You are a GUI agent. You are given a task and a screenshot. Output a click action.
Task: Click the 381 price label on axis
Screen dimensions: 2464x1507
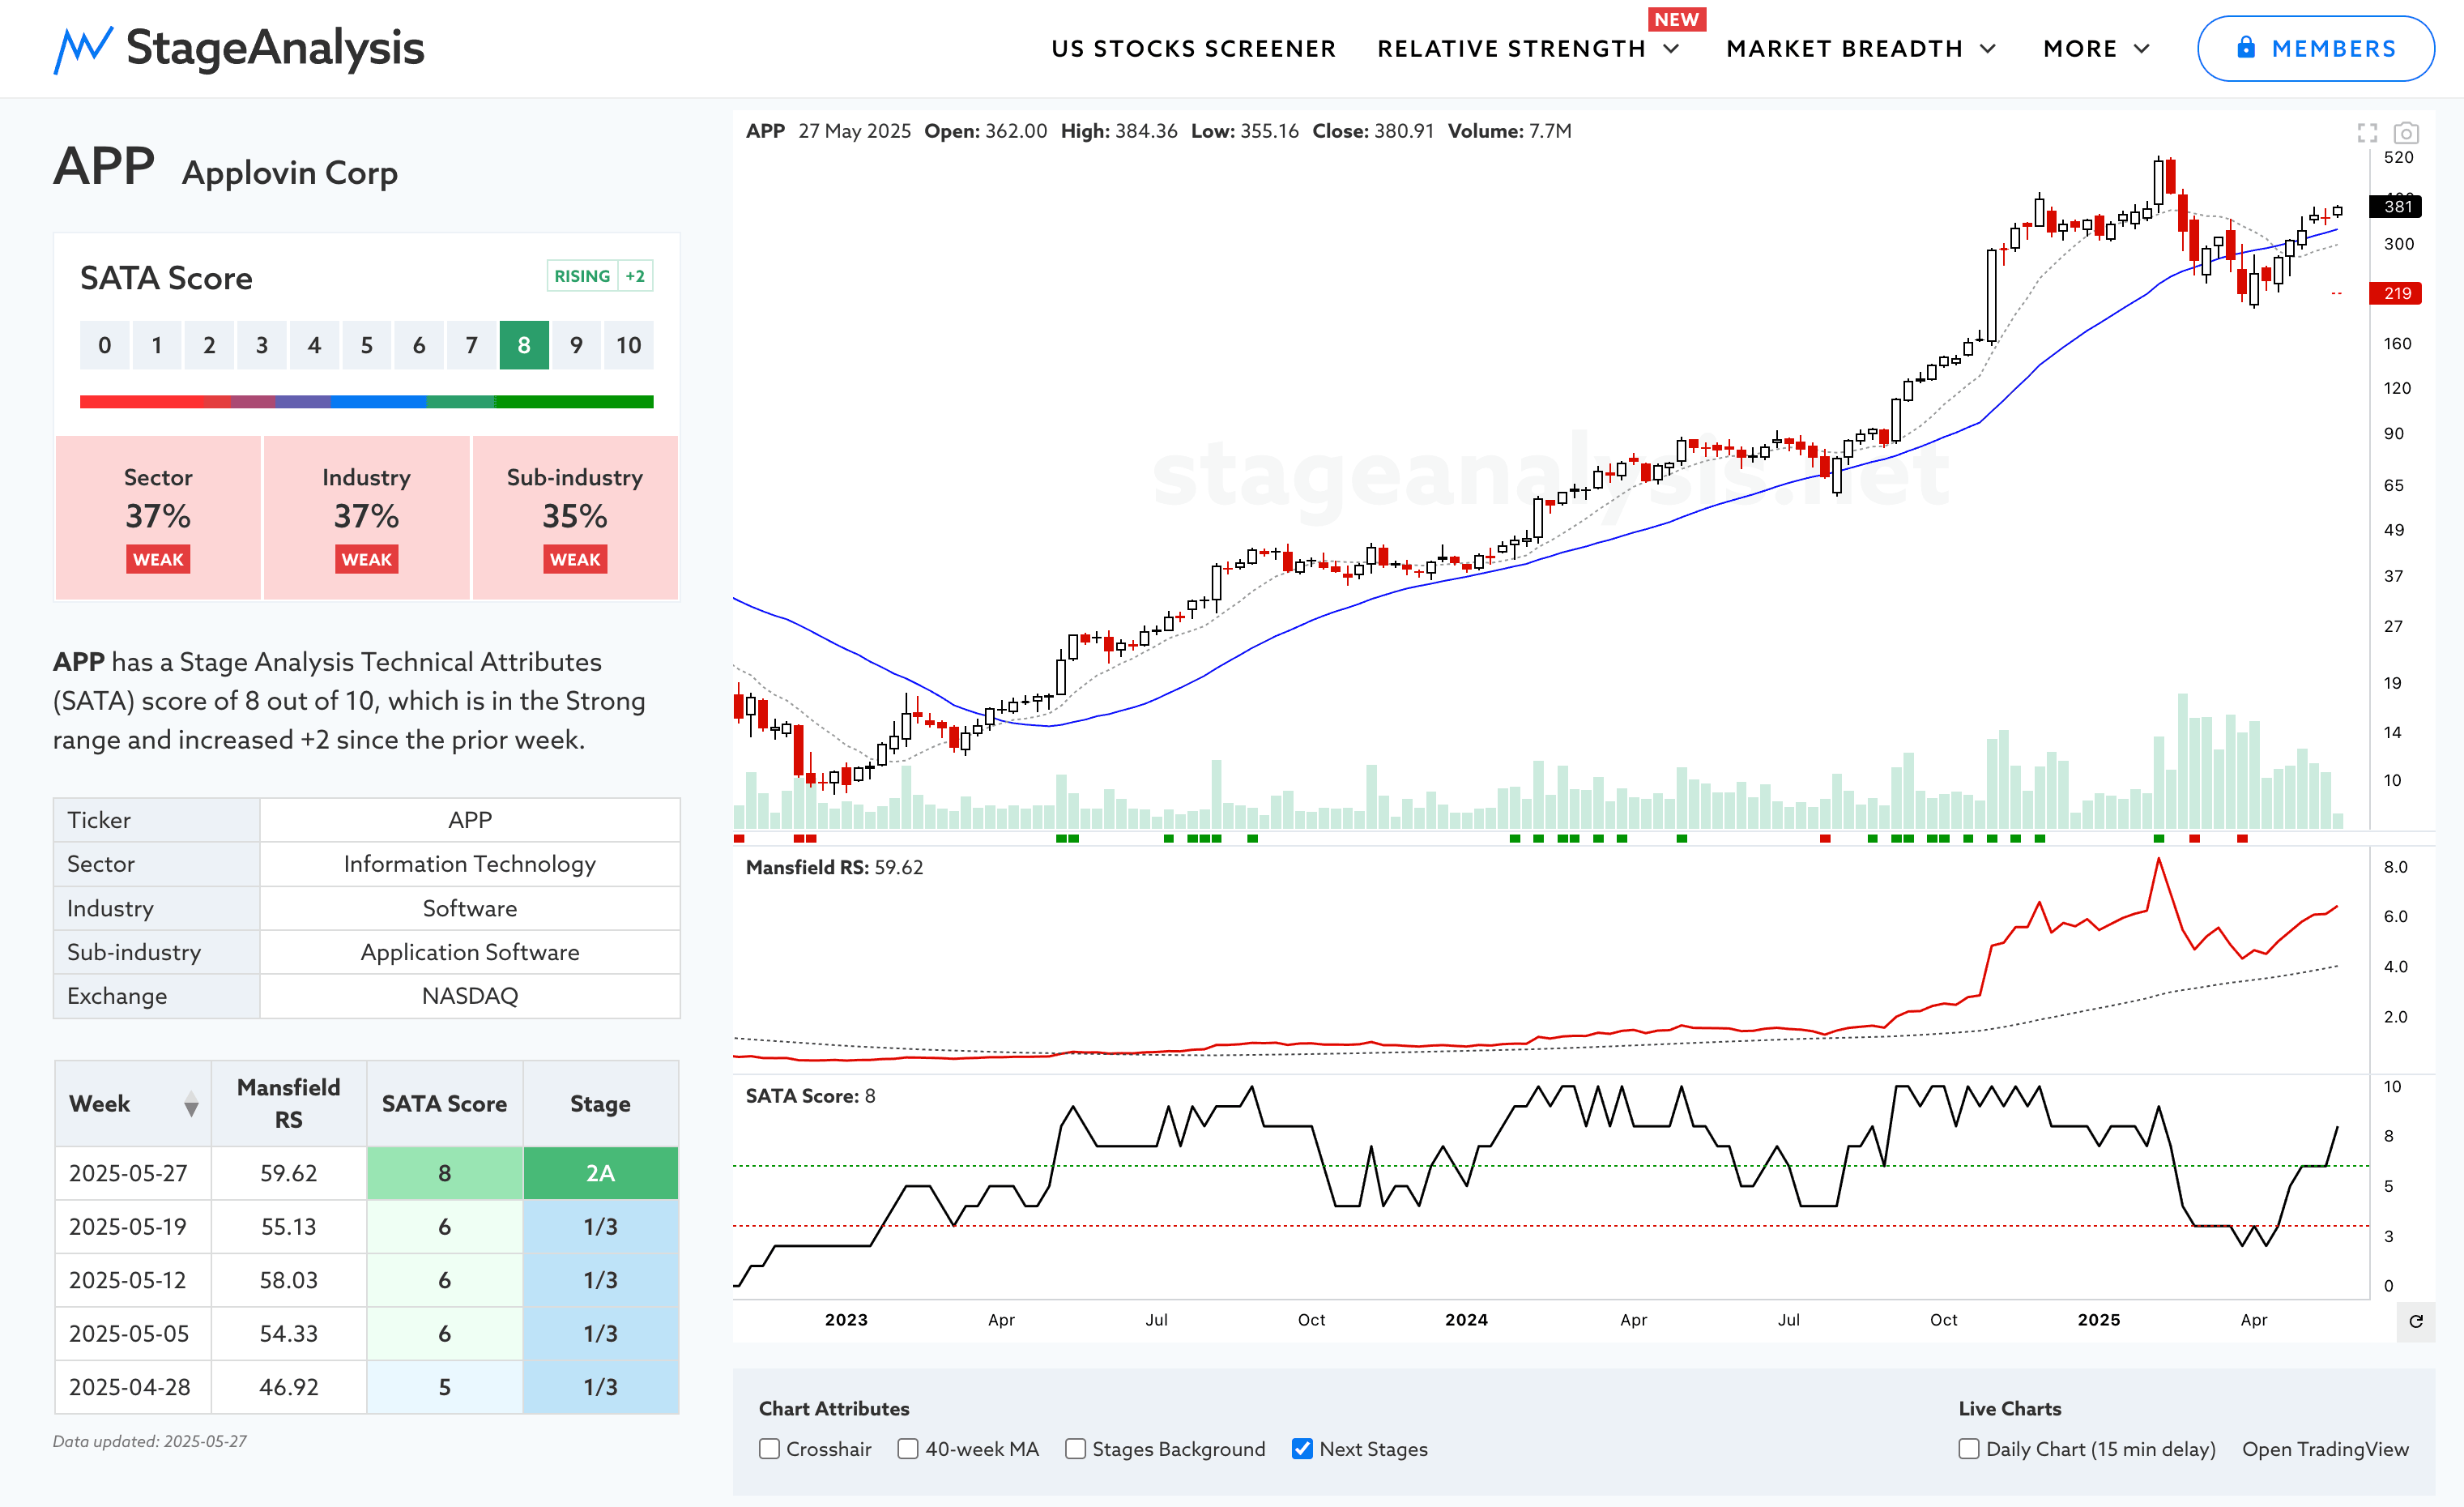[x=2396, y=207]
